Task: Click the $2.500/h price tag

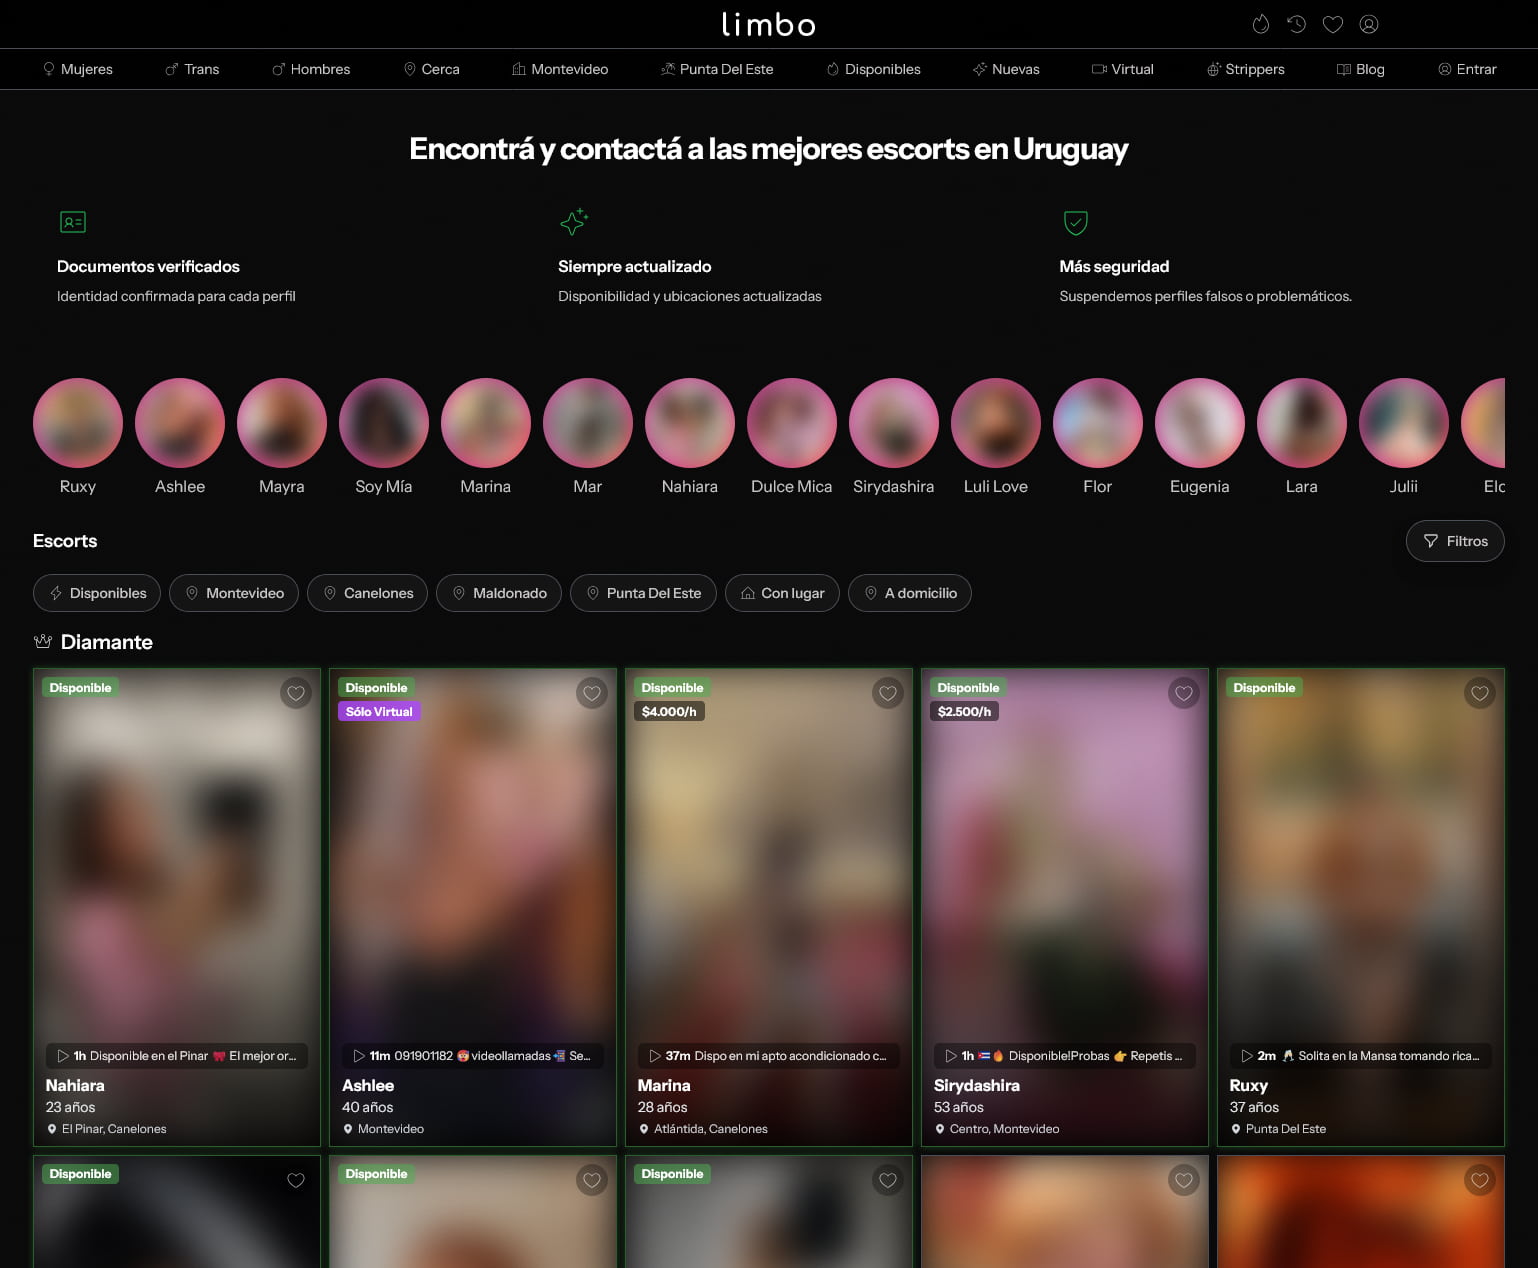Action: tap(965, 712)
